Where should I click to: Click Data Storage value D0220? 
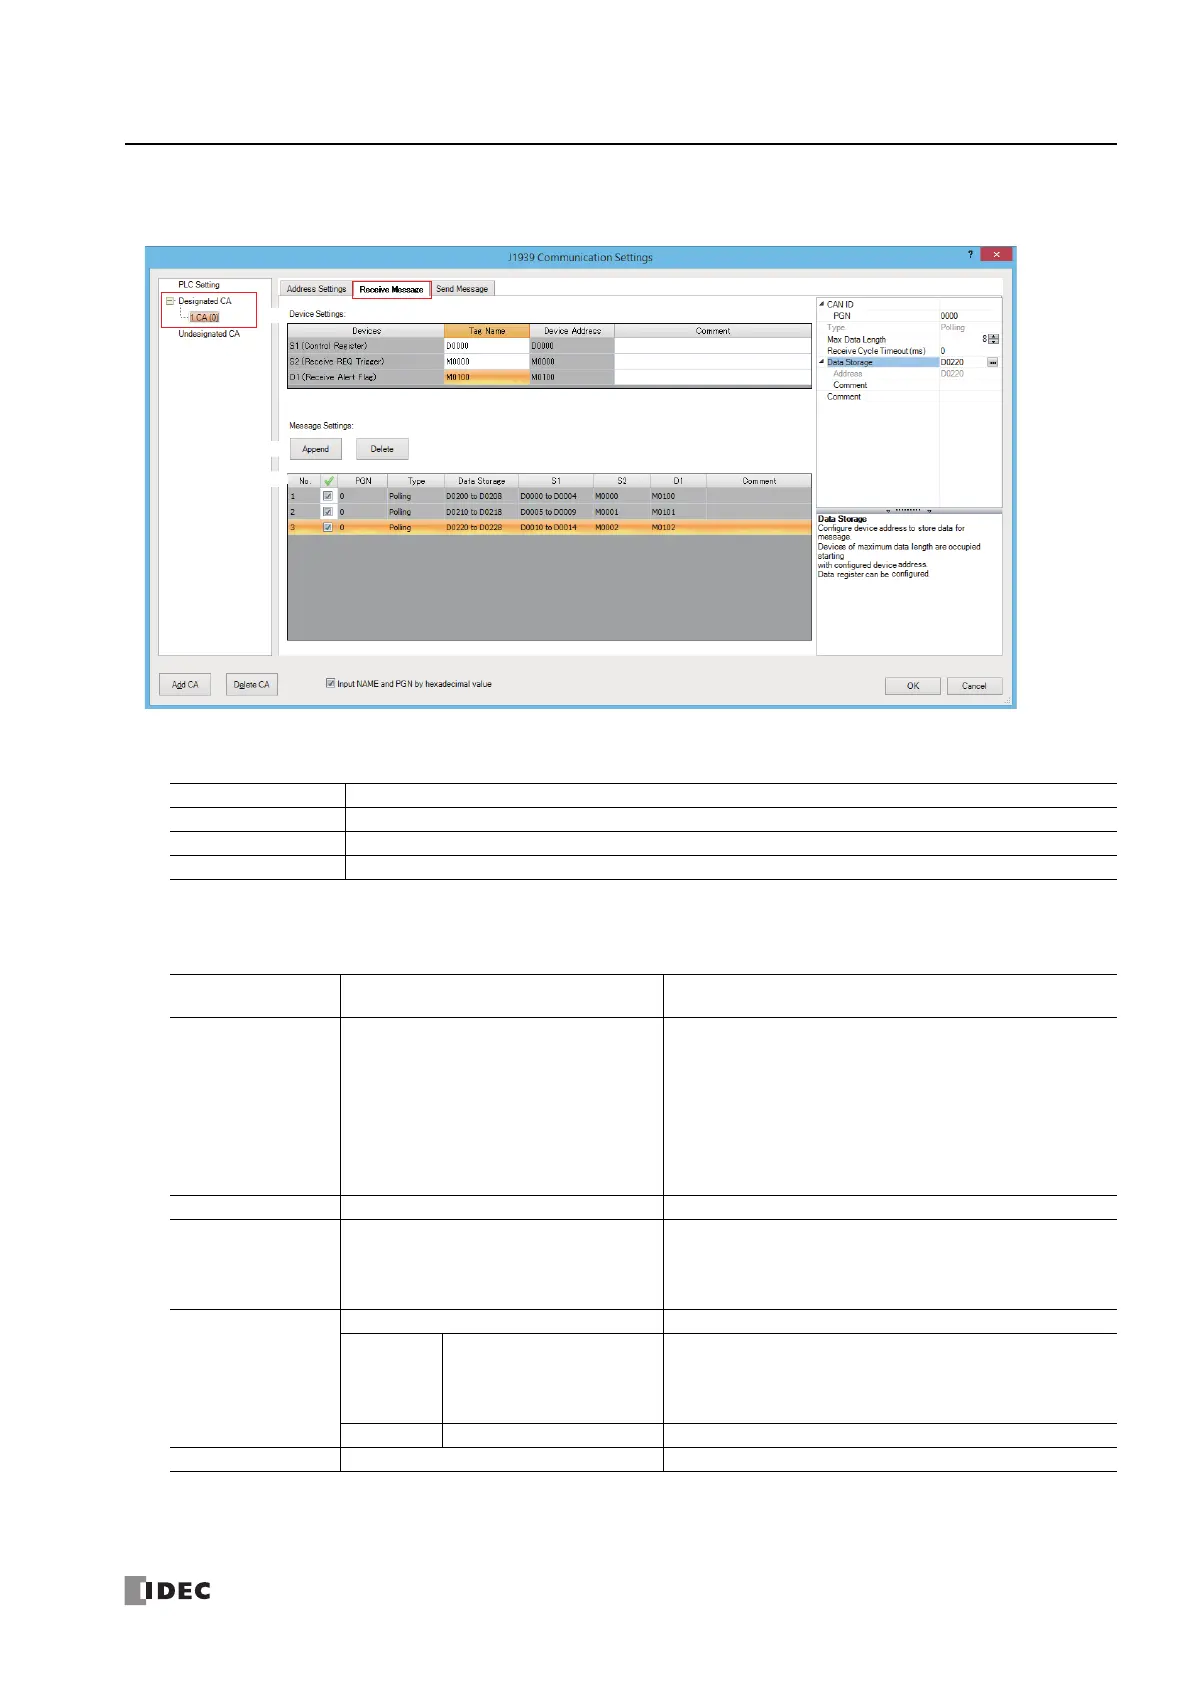click(x=962, y=362)
